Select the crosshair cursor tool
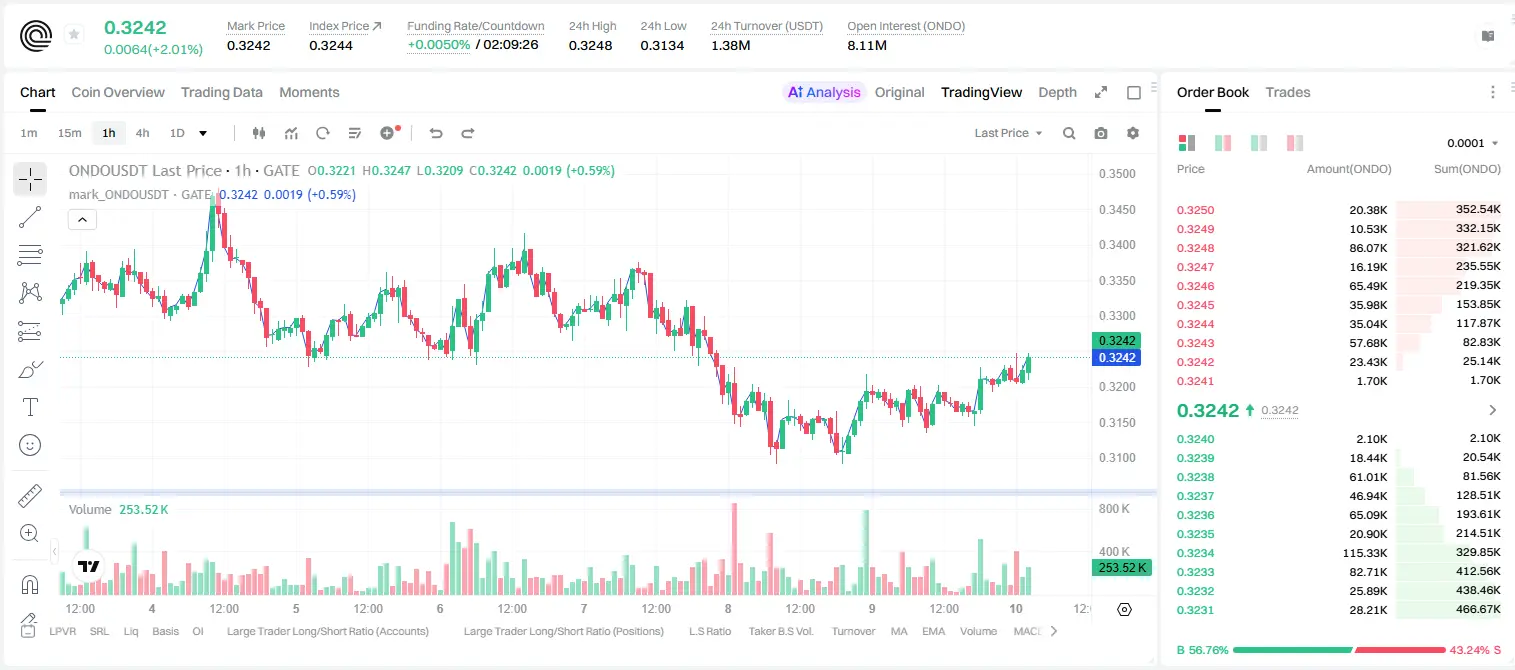Image resolution: width=1515 pixels, height=670 pixels. [x=30, y=180]
